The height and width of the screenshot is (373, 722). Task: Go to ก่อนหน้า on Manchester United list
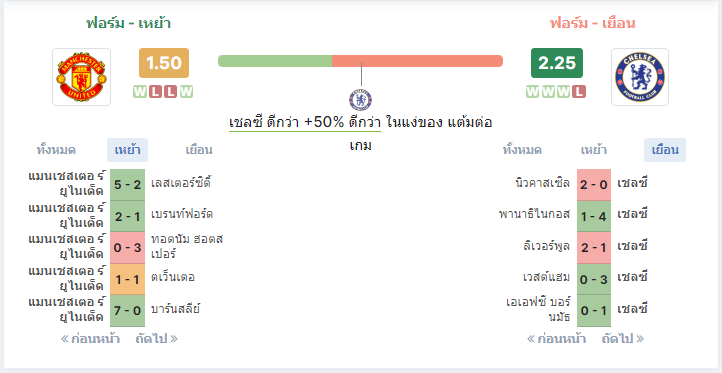(x=90, y=339)
